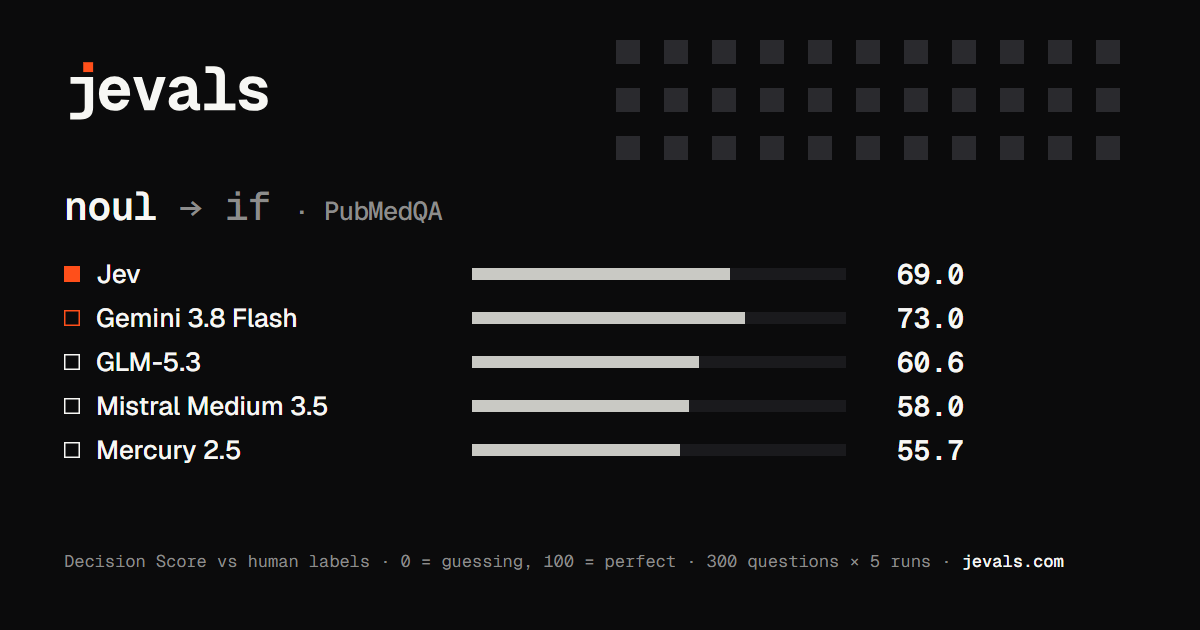Click the Mistral Medium 3.5 score bar
This screenshot has width=1200, height=630.
click(x=659, y=406)
